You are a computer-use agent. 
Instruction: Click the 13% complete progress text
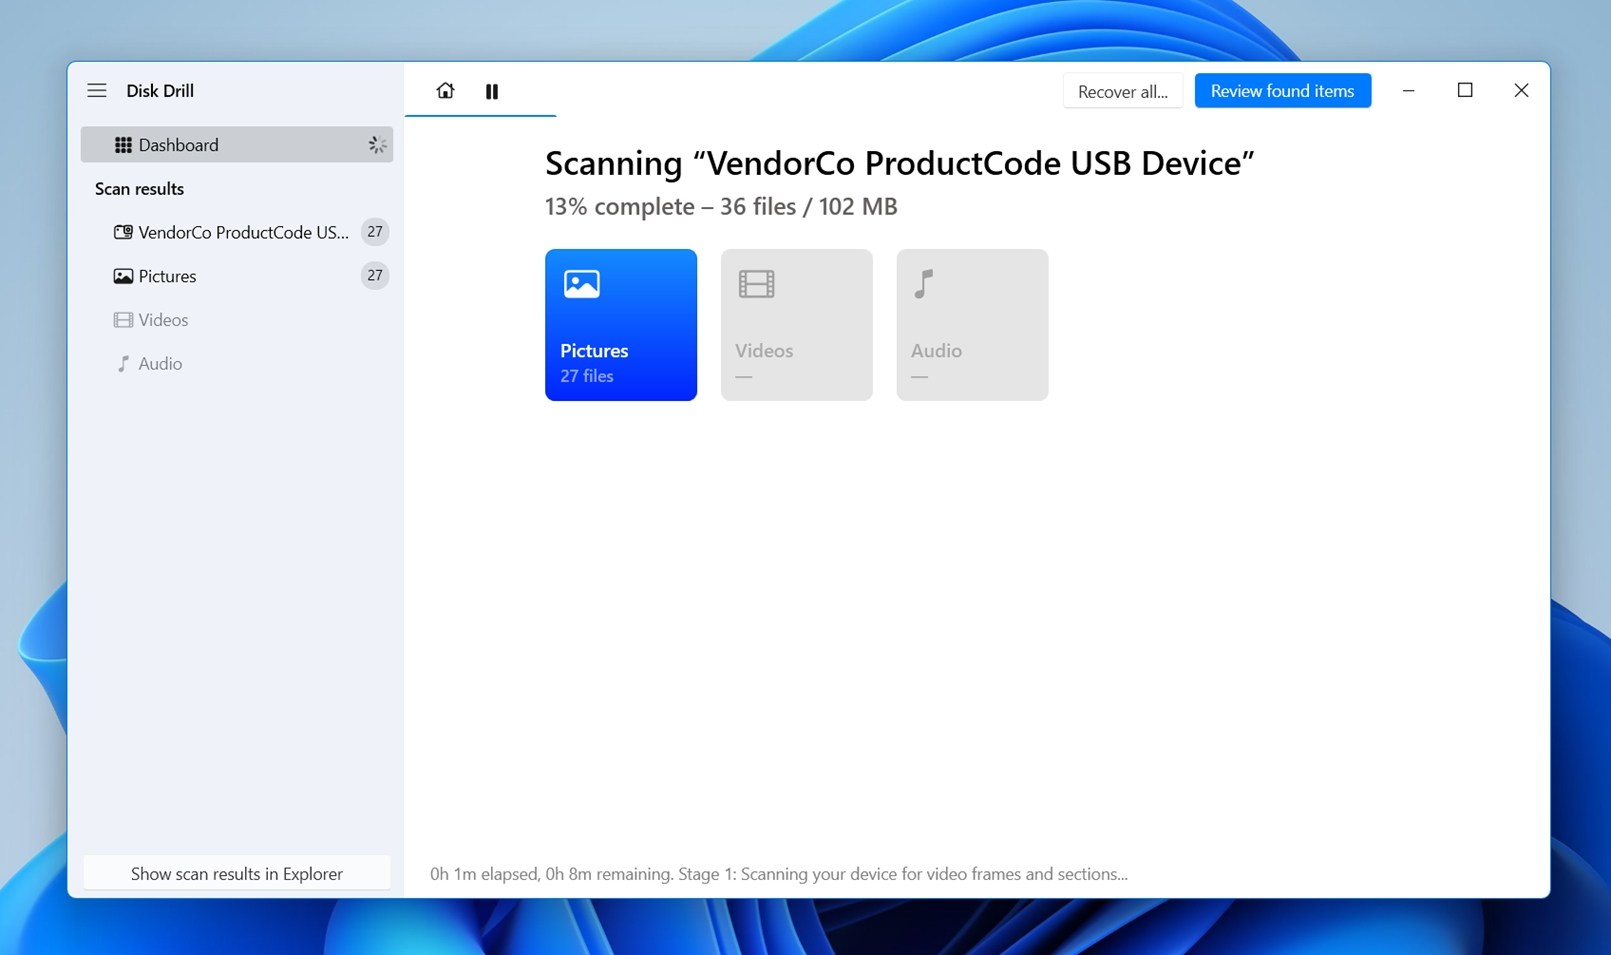click(721, 207)
